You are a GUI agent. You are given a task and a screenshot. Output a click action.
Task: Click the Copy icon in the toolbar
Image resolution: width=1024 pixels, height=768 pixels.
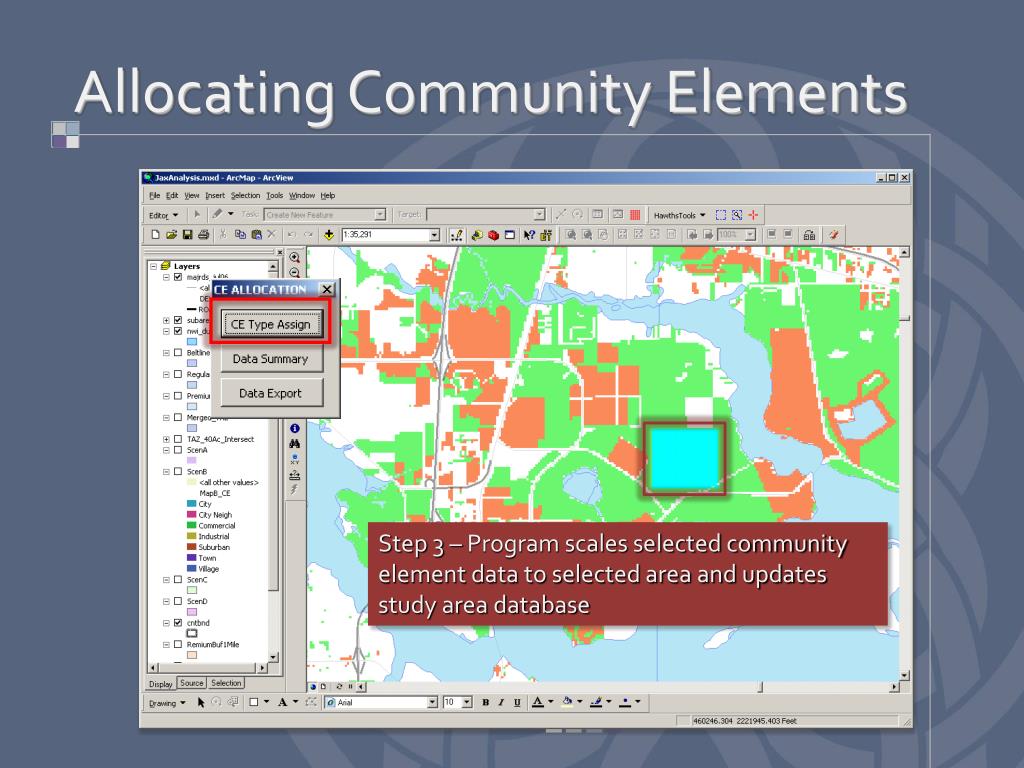[x=240, y=234]
